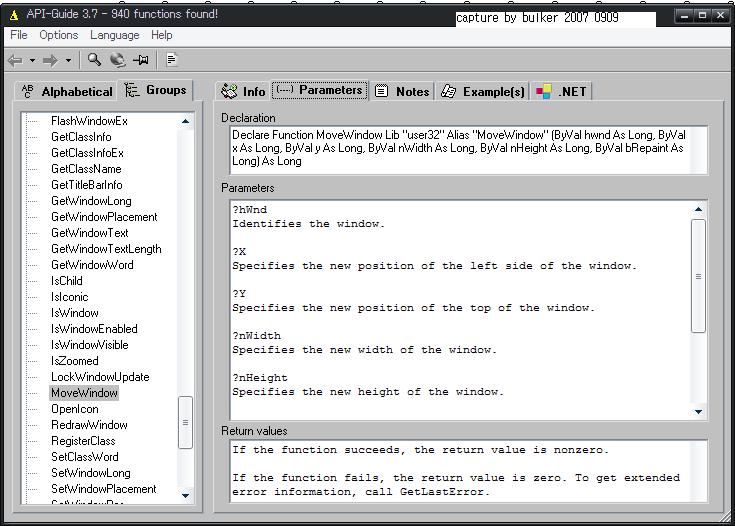735x526 pixels.
Task: Show the .NET tab
Action: click(562, 91)
